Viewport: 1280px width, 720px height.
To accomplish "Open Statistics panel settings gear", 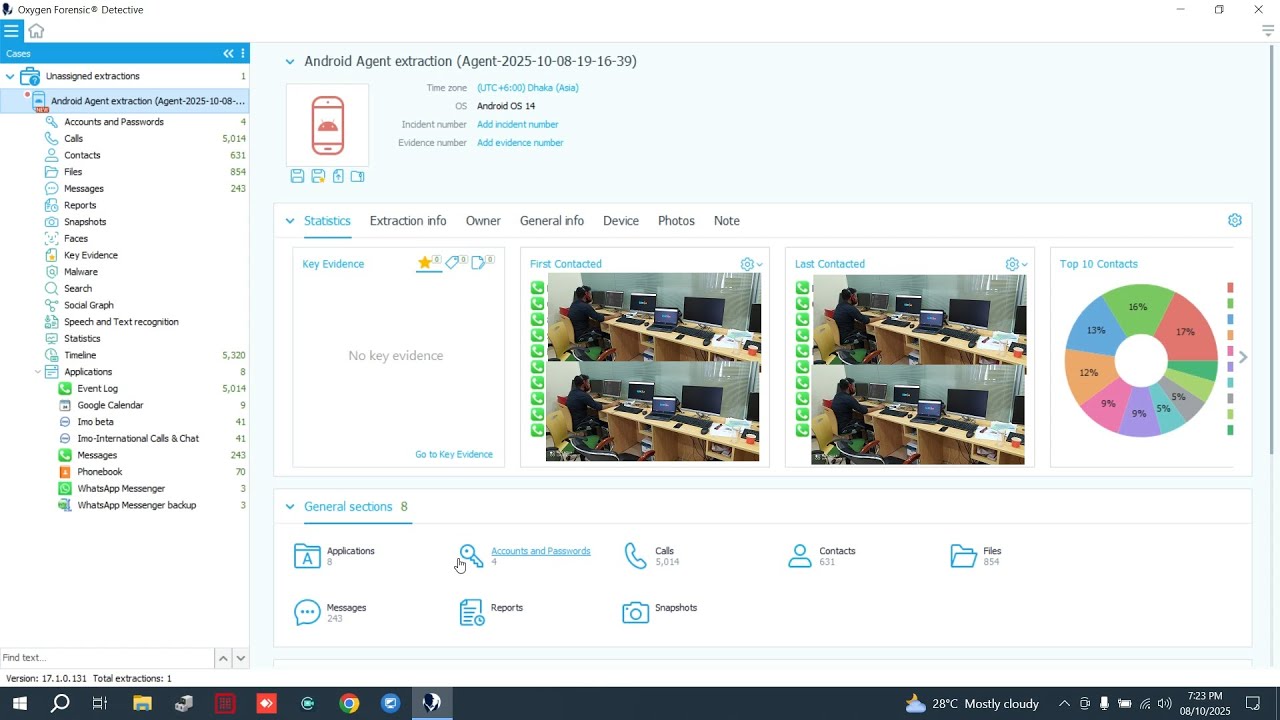I will tap(1235, 220).
